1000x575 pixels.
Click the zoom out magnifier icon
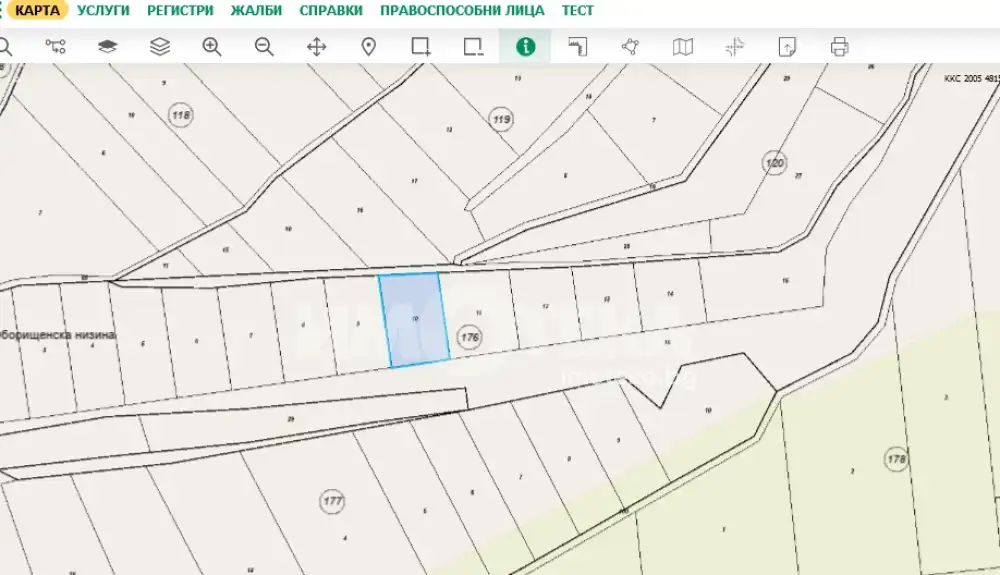tap(264, 46)
